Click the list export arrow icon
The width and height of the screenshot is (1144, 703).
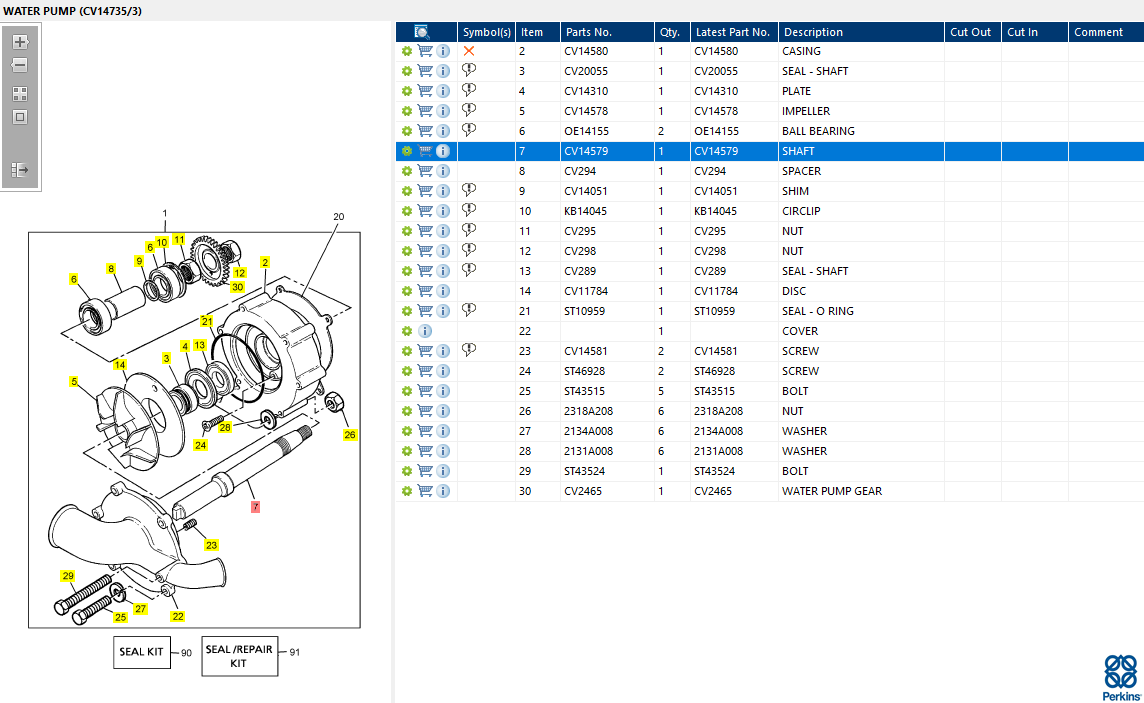click(20, 170)
